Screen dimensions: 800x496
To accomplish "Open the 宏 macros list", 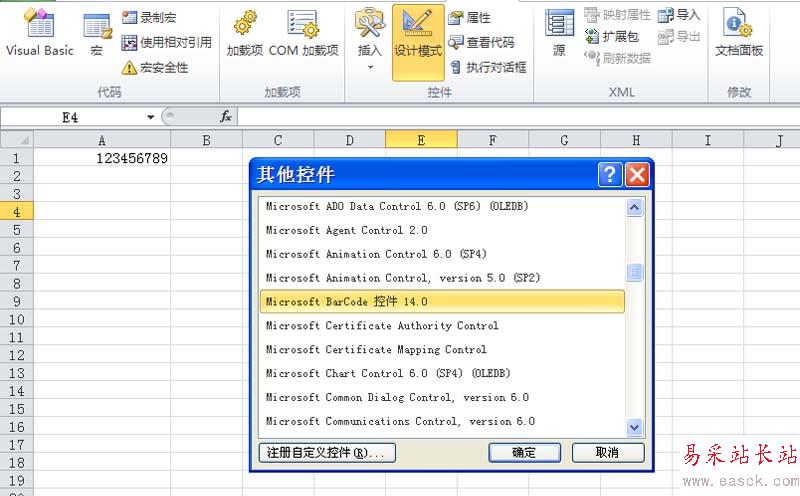I will pos(97,34).
